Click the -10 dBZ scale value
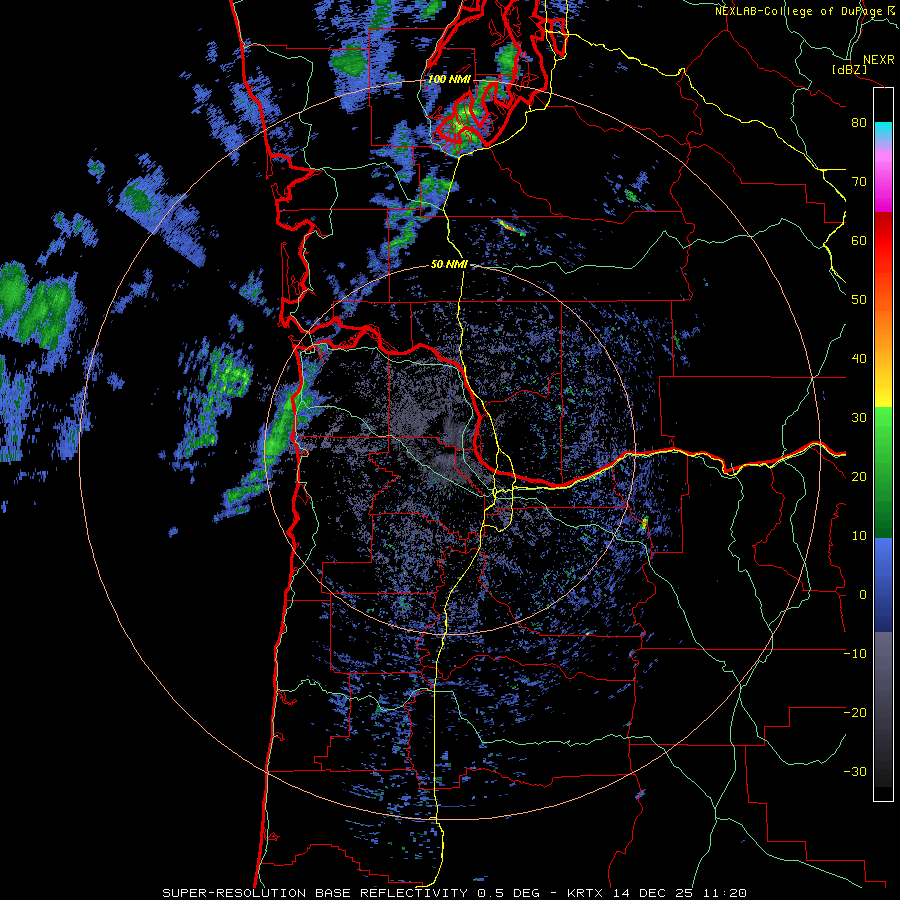 point(855,654)
